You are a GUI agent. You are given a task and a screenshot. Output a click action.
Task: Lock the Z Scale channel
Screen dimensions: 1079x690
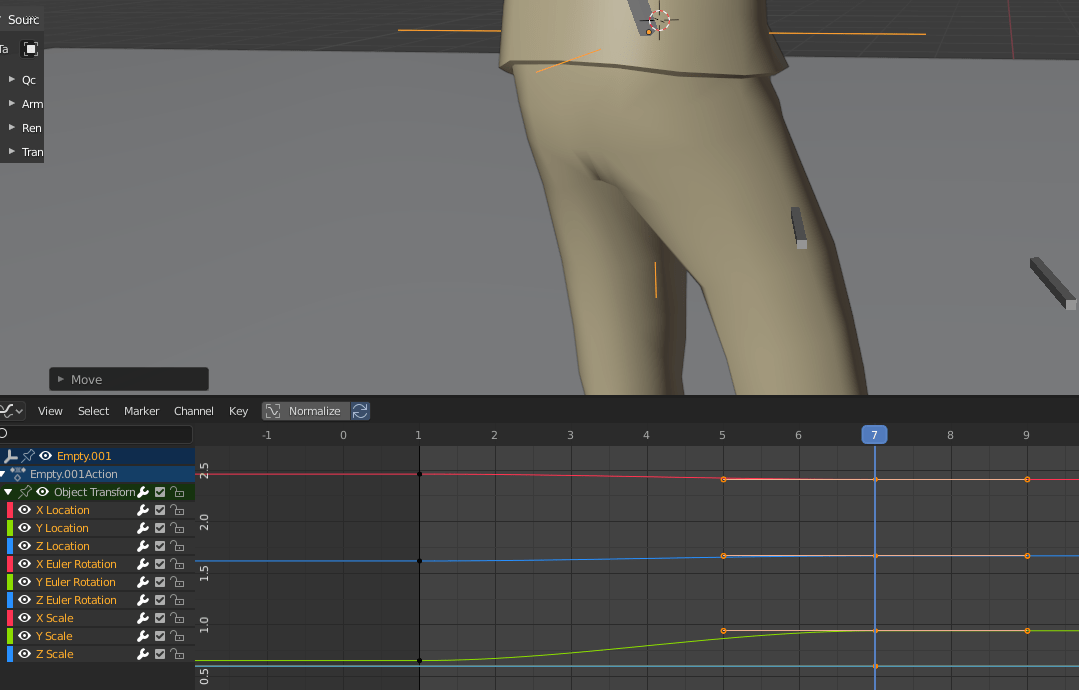tap(178, 654)
